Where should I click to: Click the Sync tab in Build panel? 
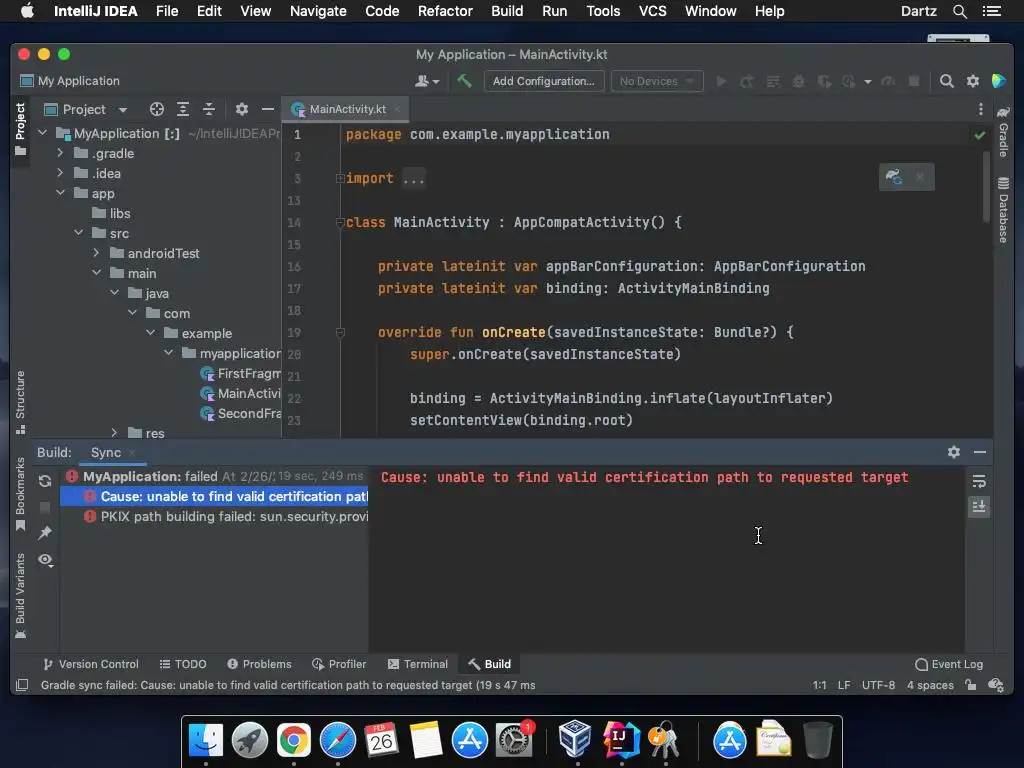(x=106, y=453)
